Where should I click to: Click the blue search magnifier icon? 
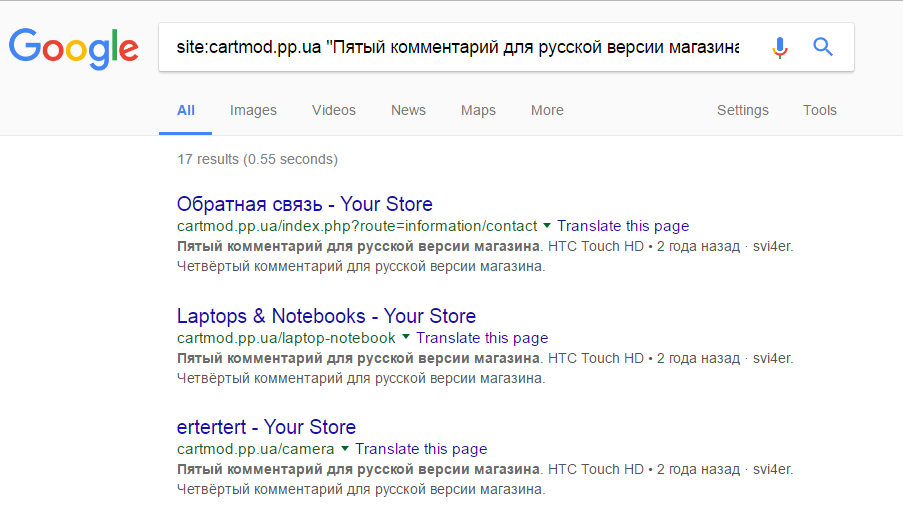tap(823, 47)
